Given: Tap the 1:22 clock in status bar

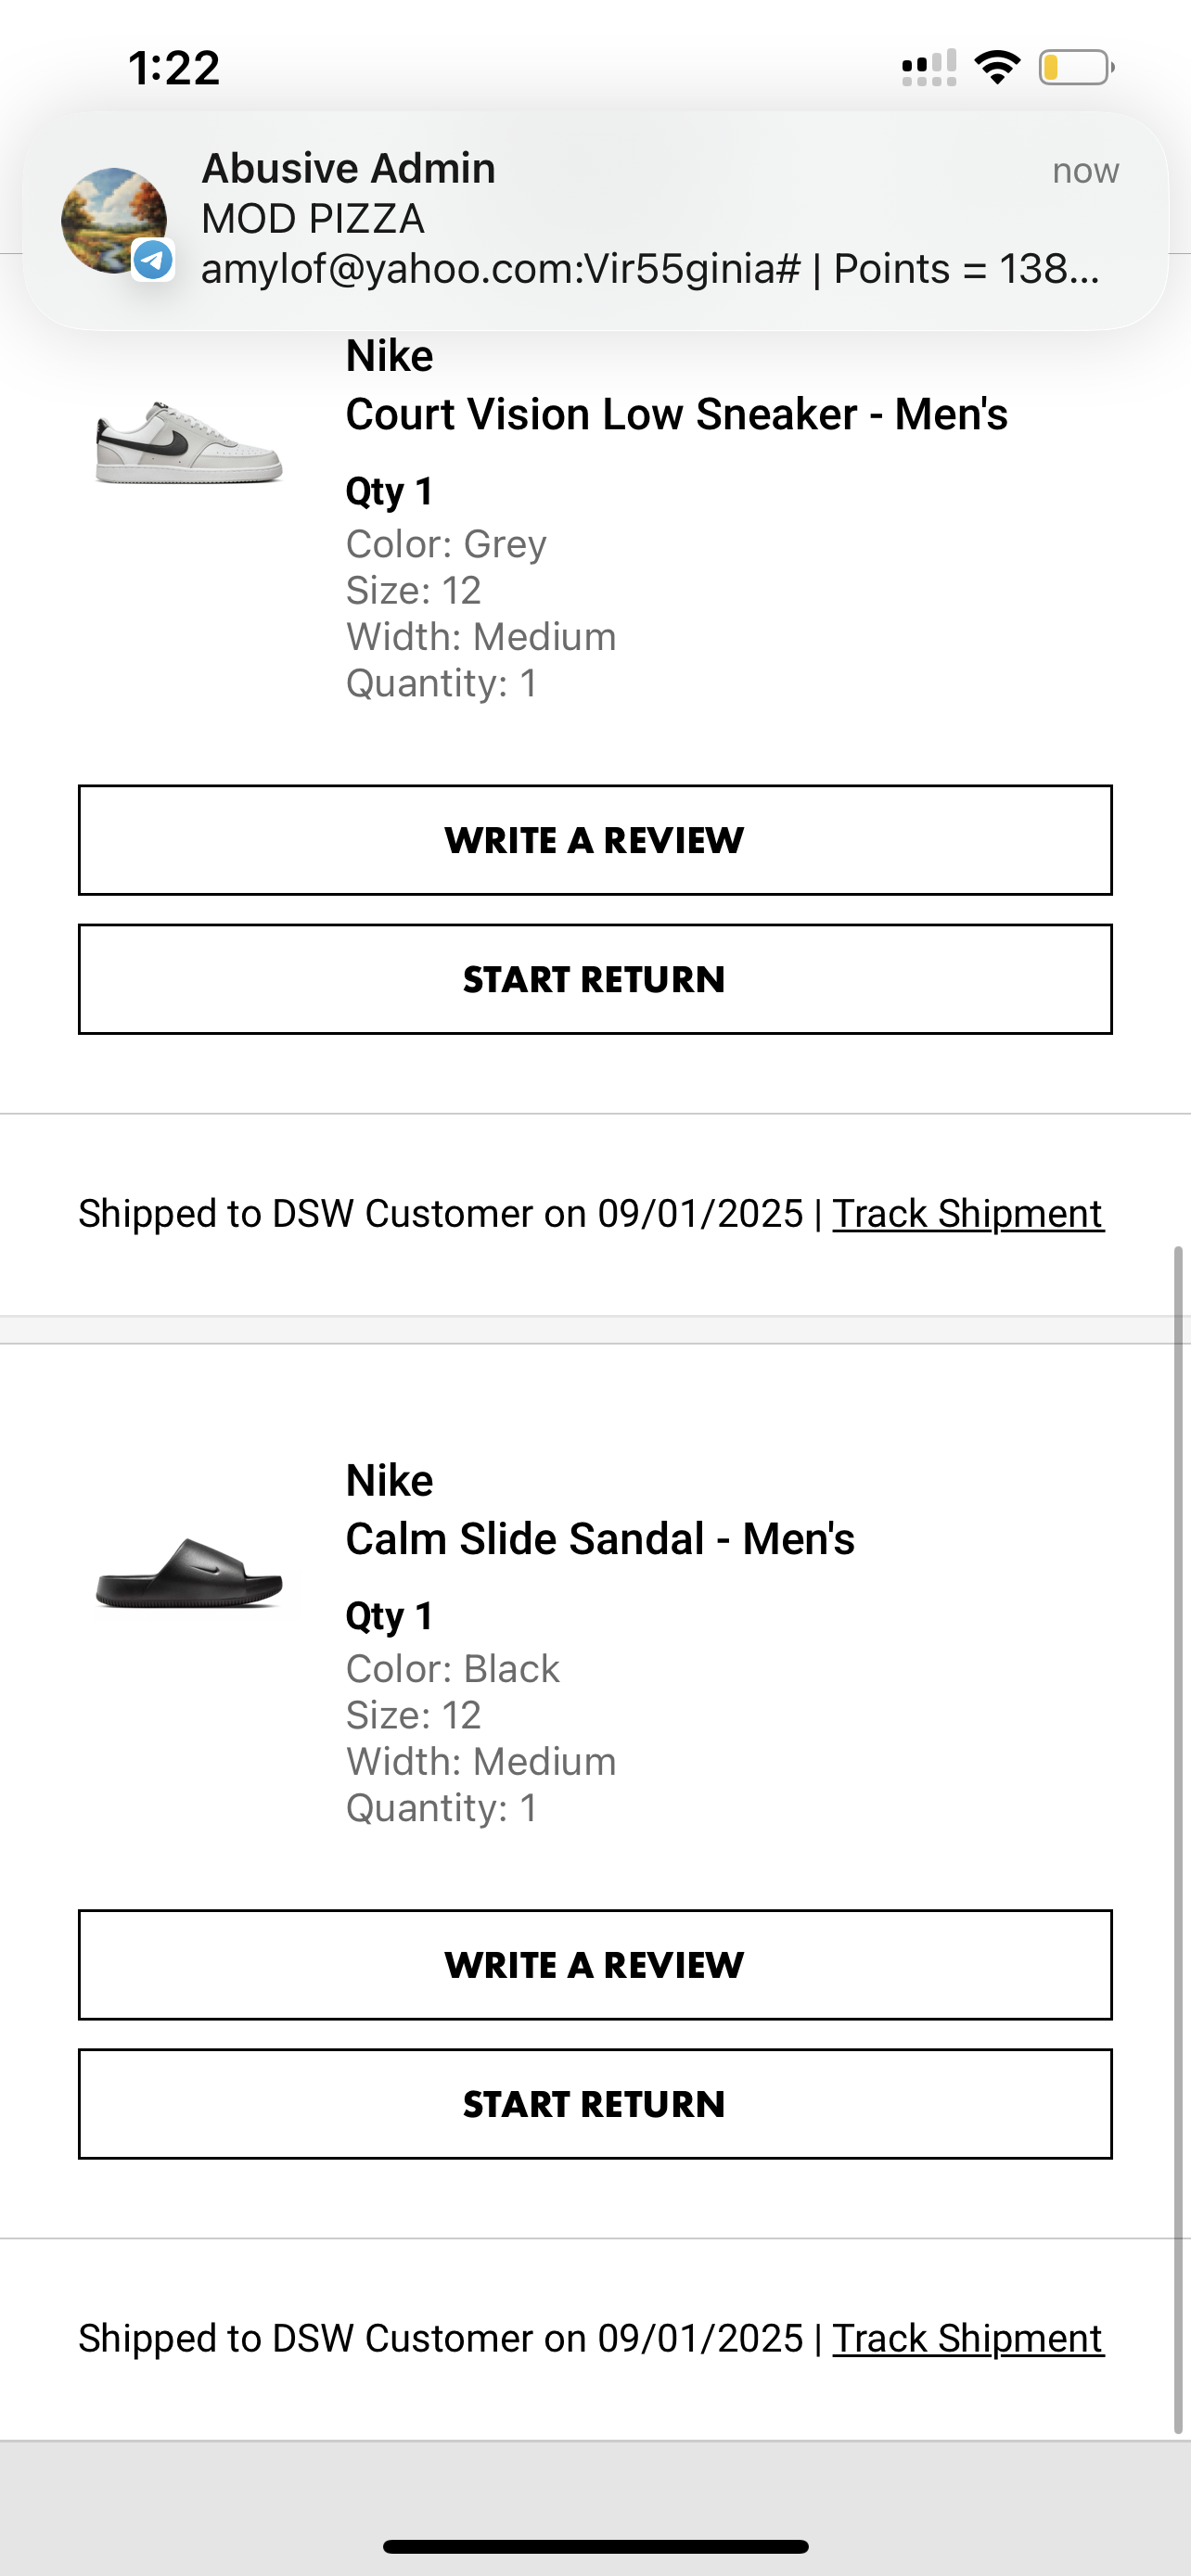Looking at the screenshot, I should (x=174, y=68).
